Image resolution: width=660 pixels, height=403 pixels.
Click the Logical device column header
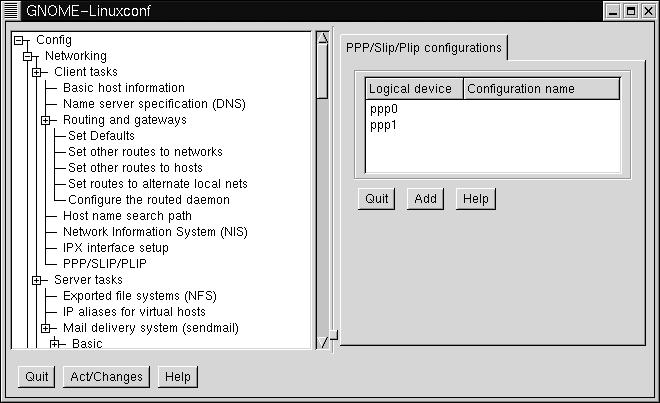point(413,89)
